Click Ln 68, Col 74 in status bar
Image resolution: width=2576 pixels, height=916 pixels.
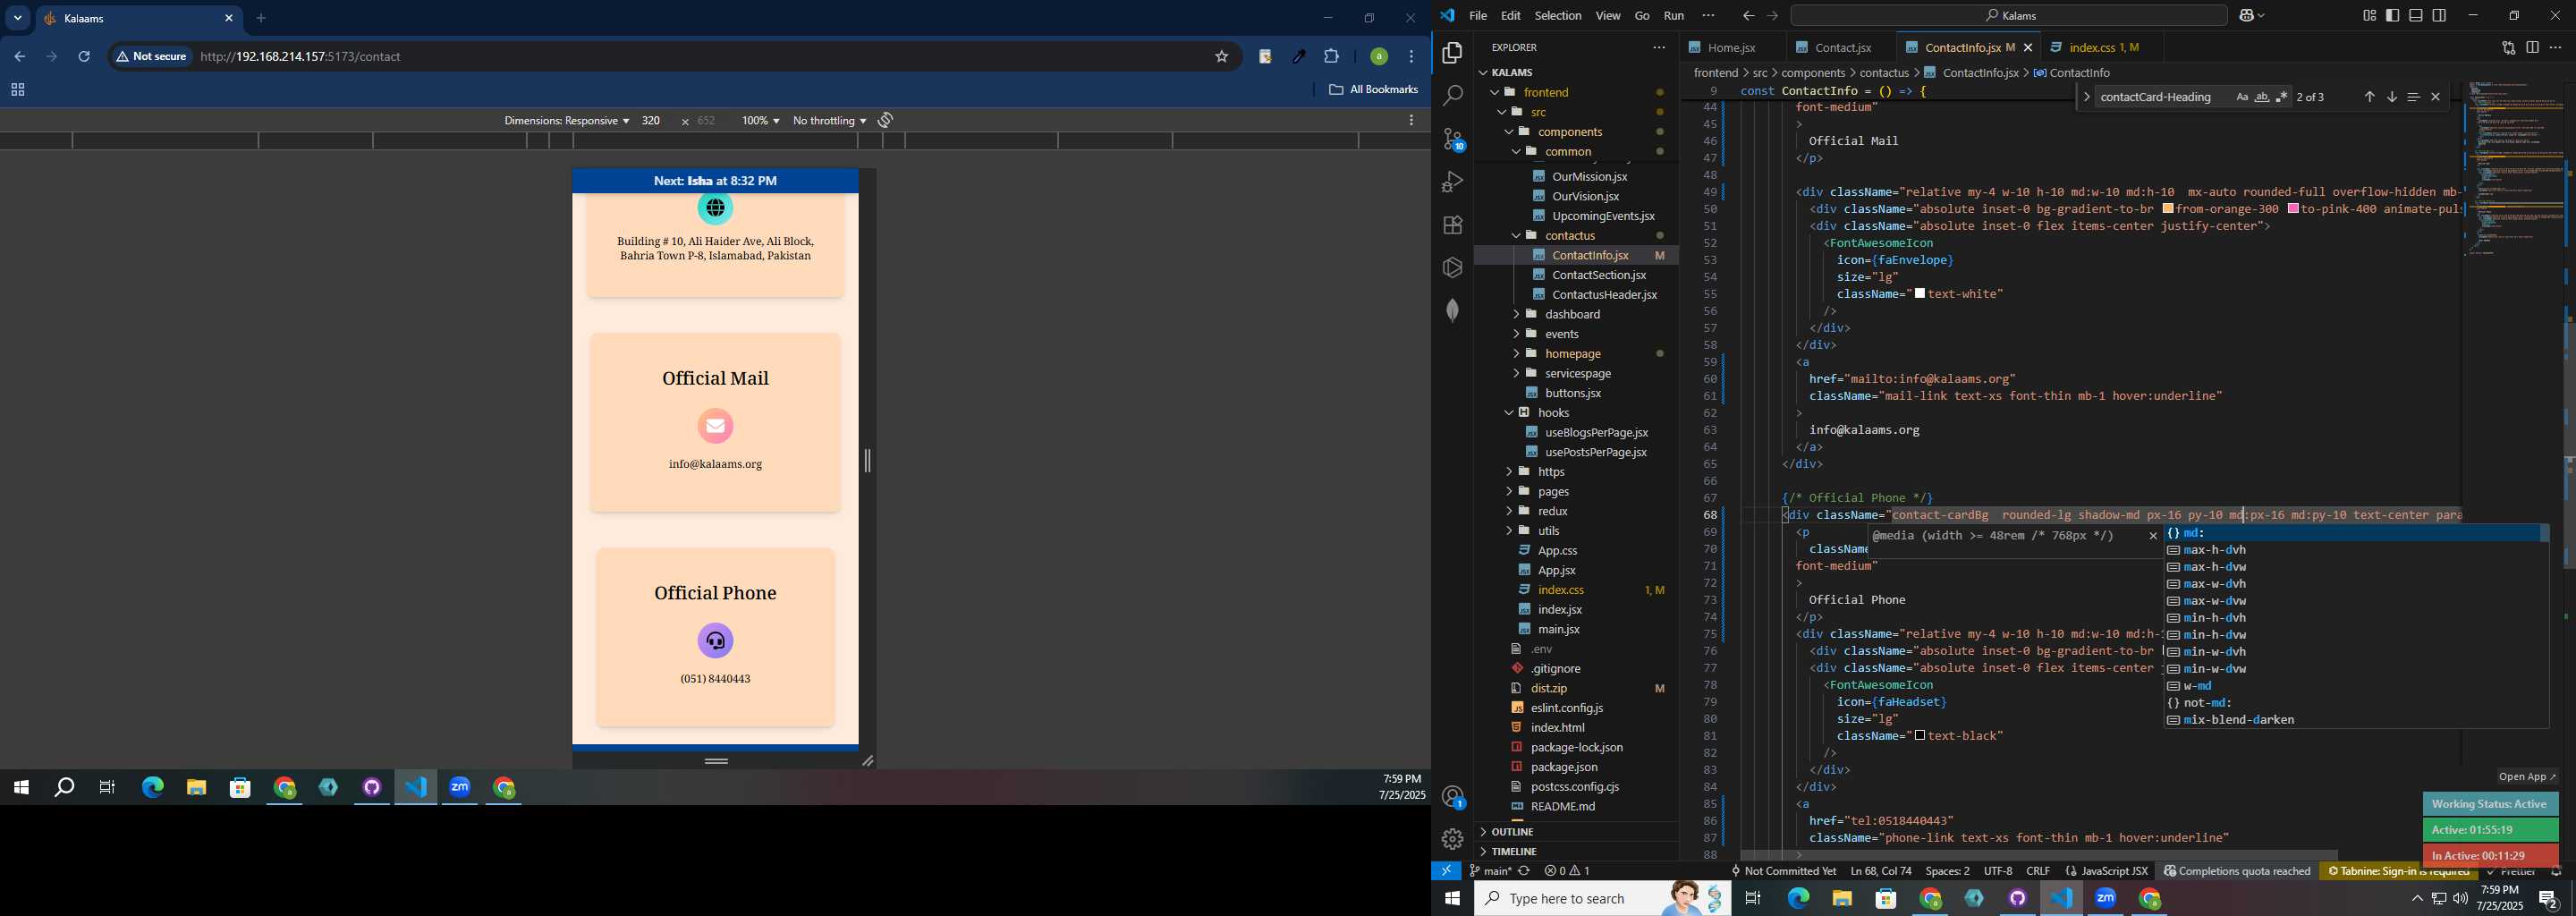click(x=1880, y=872)
